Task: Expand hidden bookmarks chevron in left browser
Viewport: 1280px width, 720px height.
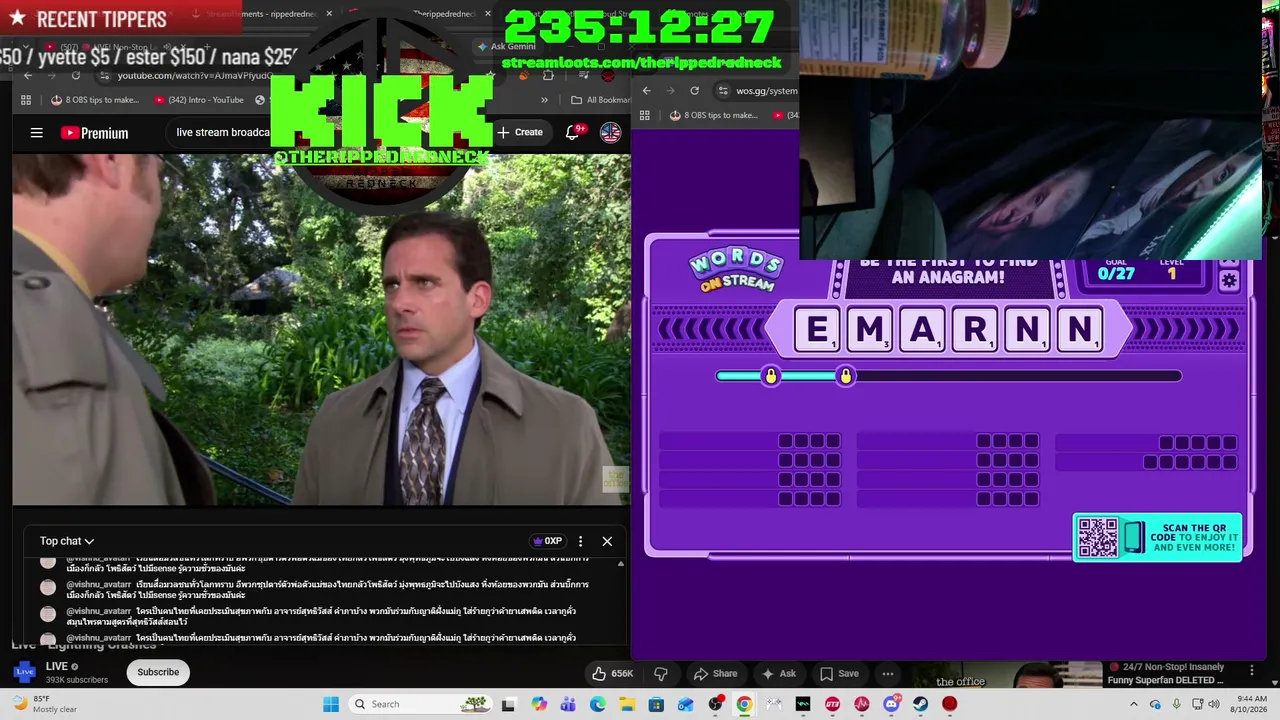Action: (x=544, y=100)
